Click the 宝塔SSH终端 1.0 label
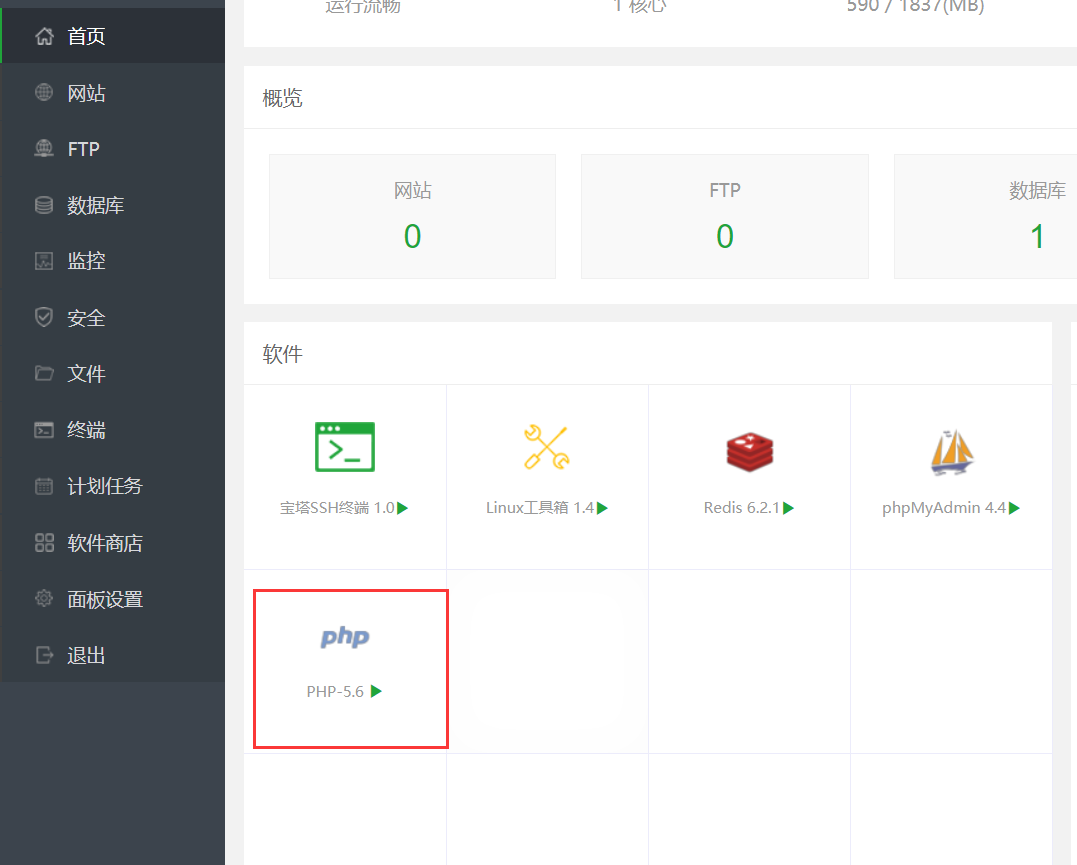Image resolution: width=1077 pixels, height=865 pixels. pos(337,508)
